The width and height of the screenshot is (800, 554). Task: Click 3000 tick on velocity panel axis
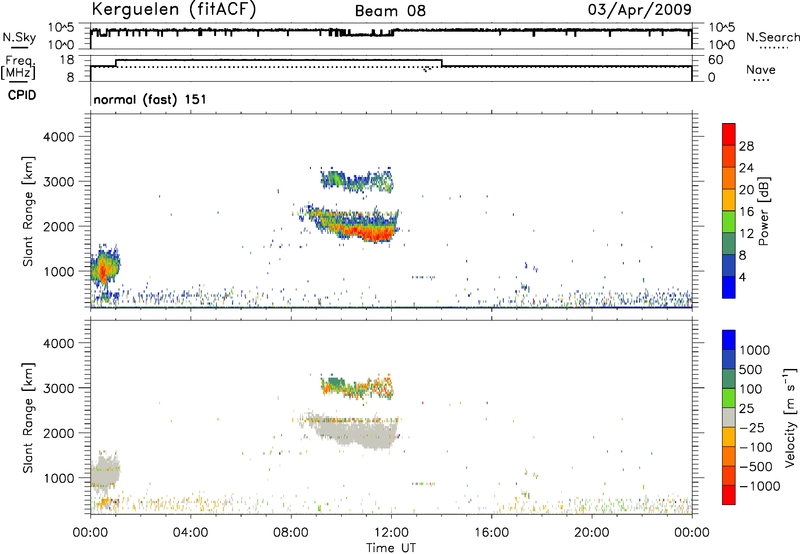pyautogui.click(x=58, y=388)
